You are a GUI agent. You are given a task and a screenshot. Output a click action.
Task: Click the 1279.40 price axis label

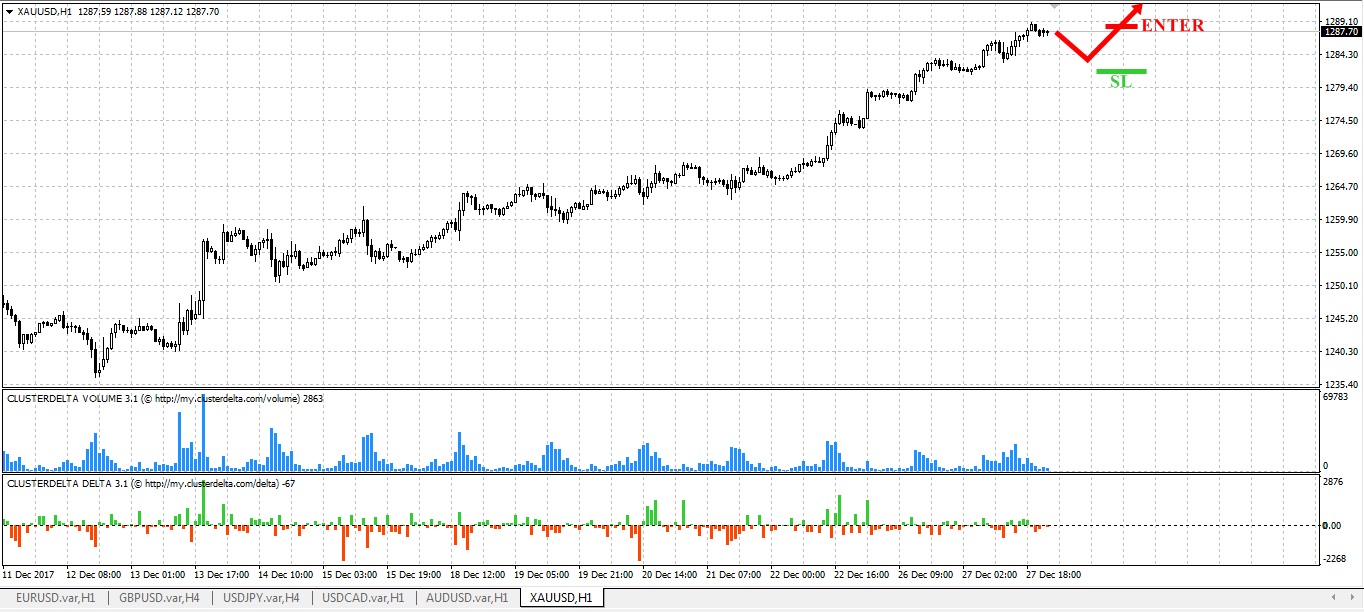point(1340,88)
